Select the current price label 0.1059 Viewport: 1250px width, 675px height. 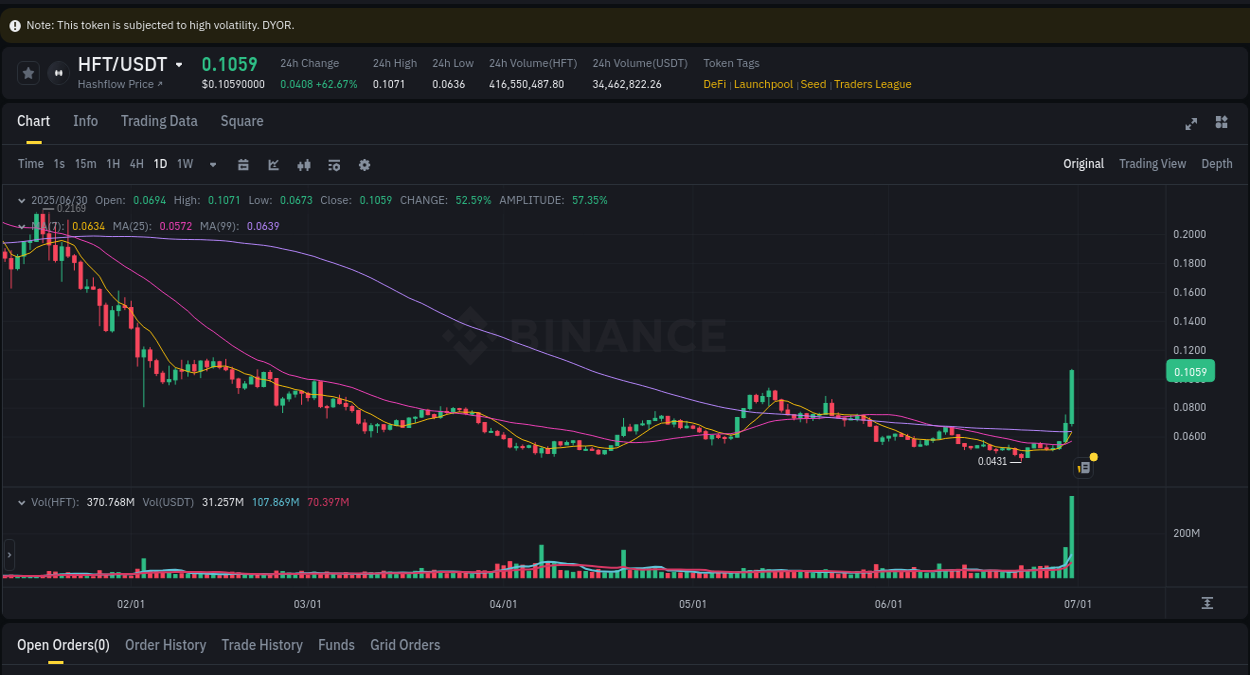point(1190,370)
